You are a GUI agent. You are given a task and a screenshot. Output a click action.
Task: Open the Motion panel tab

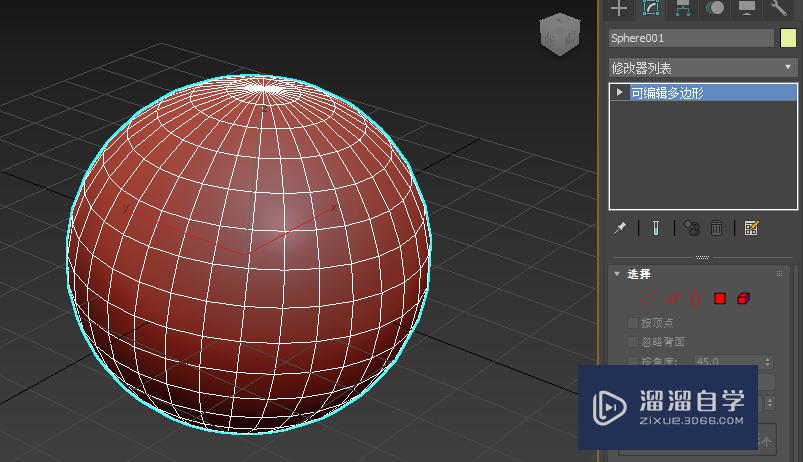[x=715, y=8]
